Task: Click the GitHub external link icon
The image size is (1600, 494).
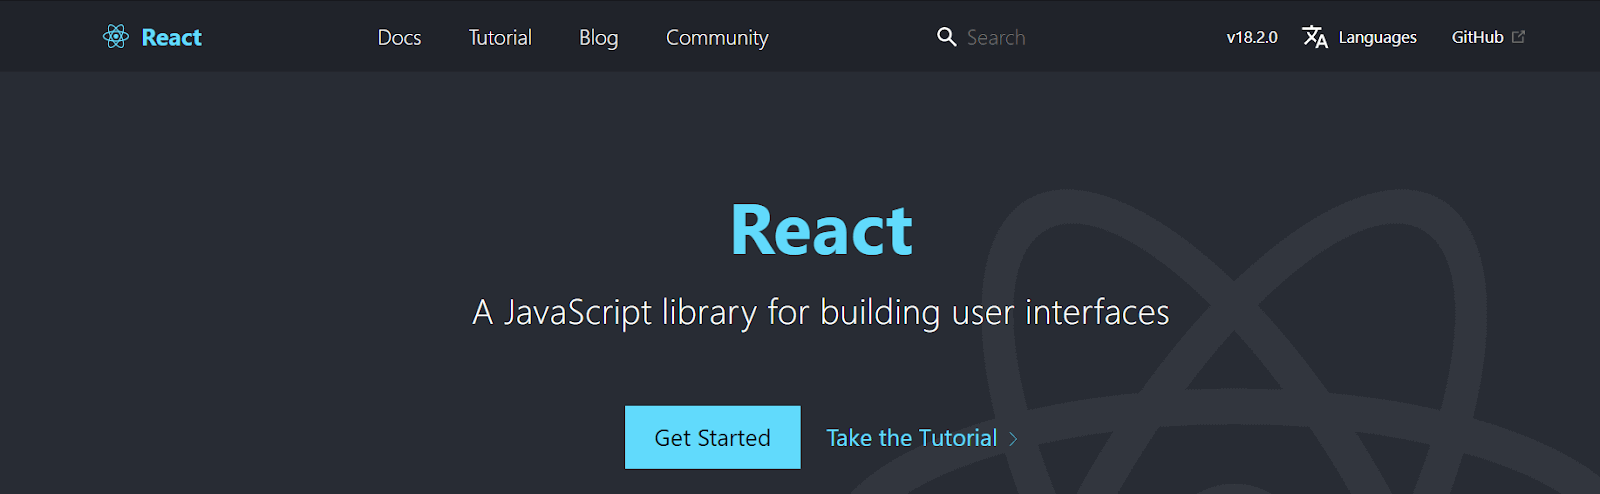Action: click(x=1518, y=37)
